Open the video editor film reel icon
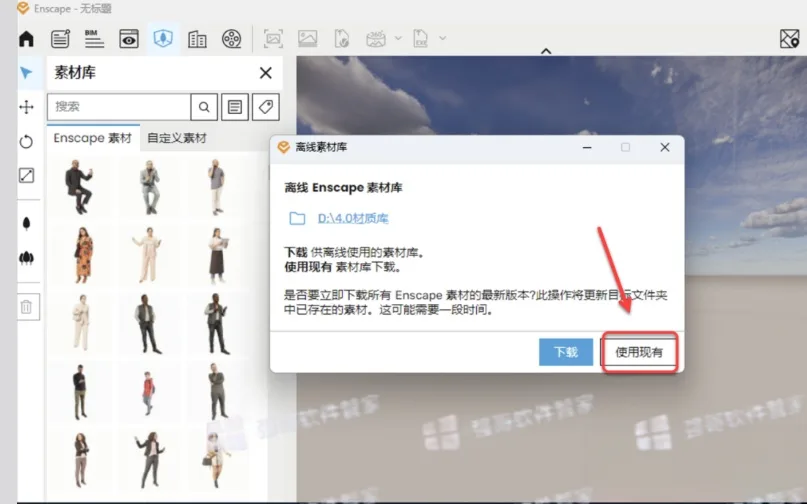 click(232, 39)
